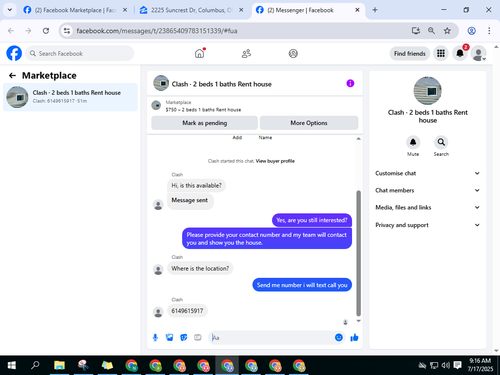Open the Friends icon in top navigation
Image resolution: width=500 pixels, height=375 pixels.
pos(246,53)
